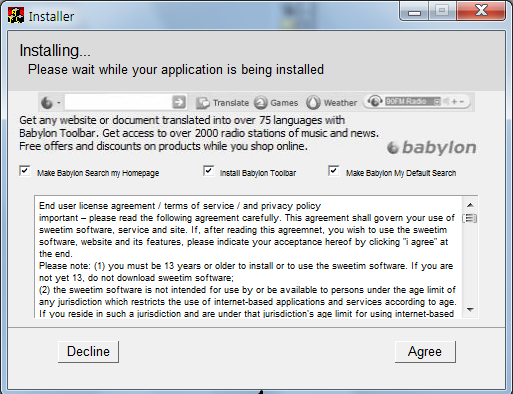Click the license scrollbar thumb
Viewport: 513px width, 394px height.
(470, 218)
